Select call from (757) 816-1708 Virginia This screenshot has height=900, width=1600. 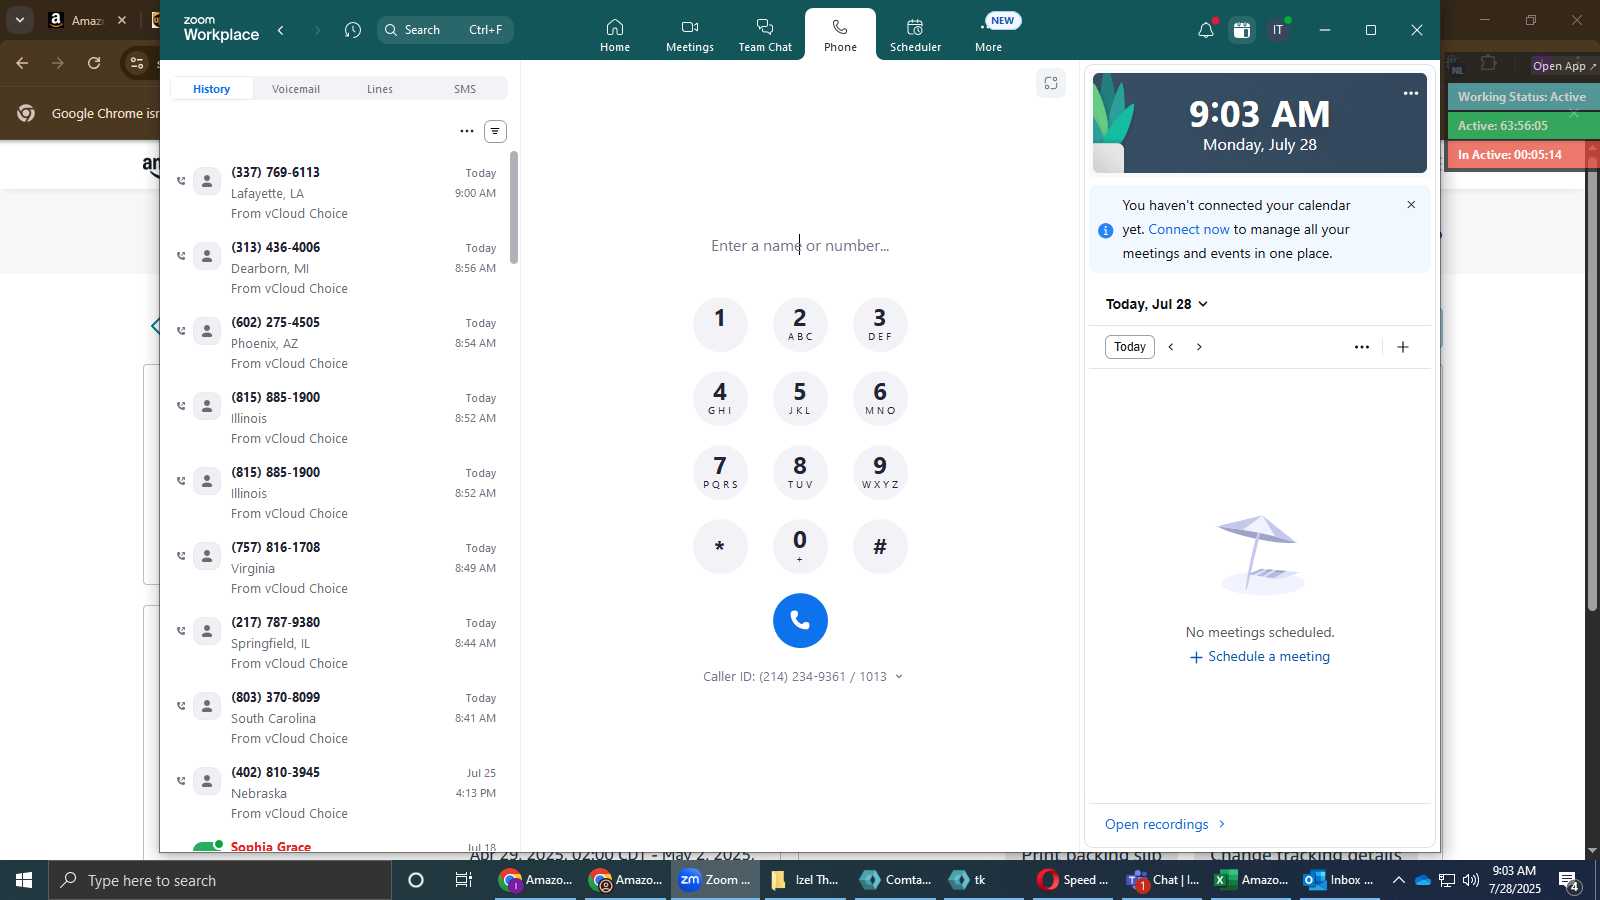[x=338, y=568]
